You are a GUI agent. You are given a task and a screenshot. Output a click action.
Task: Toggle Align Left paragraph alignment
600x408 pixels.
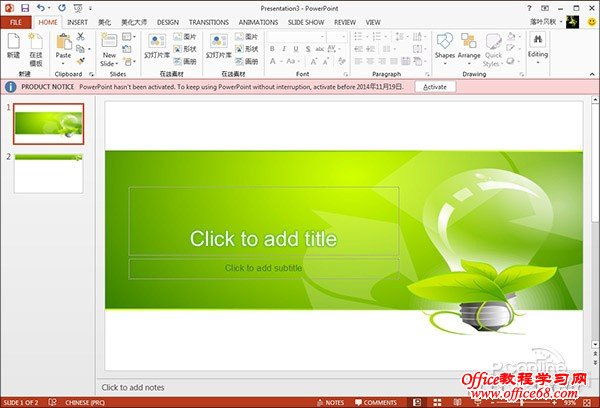click(x=358, y=61)
